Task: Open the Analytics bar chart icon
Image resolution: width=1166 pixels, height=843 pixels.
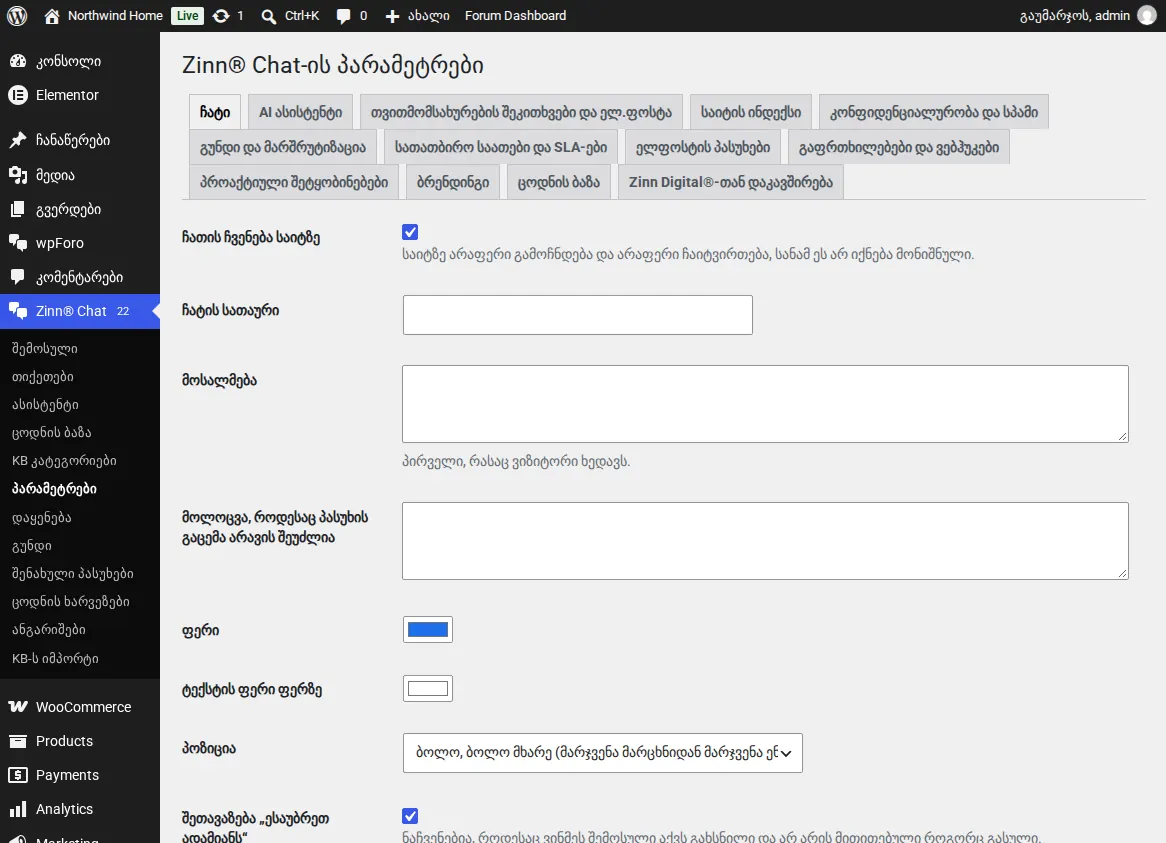Action: [x=18, y=810]
